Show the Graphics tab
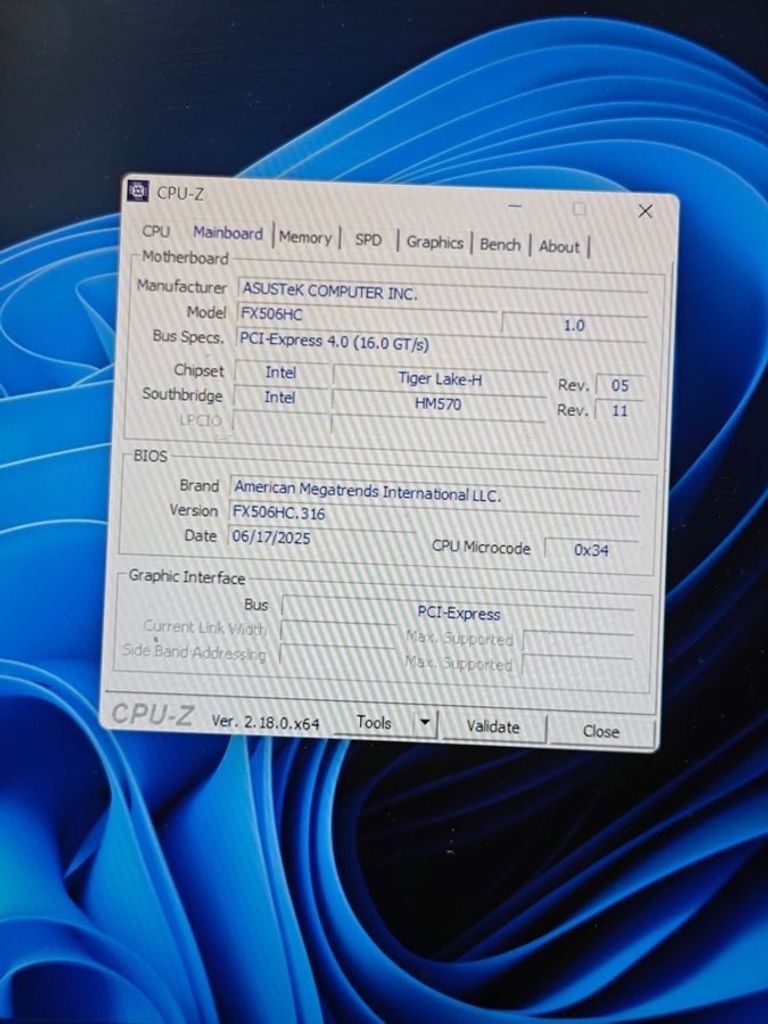 click(x=434, y=242)
